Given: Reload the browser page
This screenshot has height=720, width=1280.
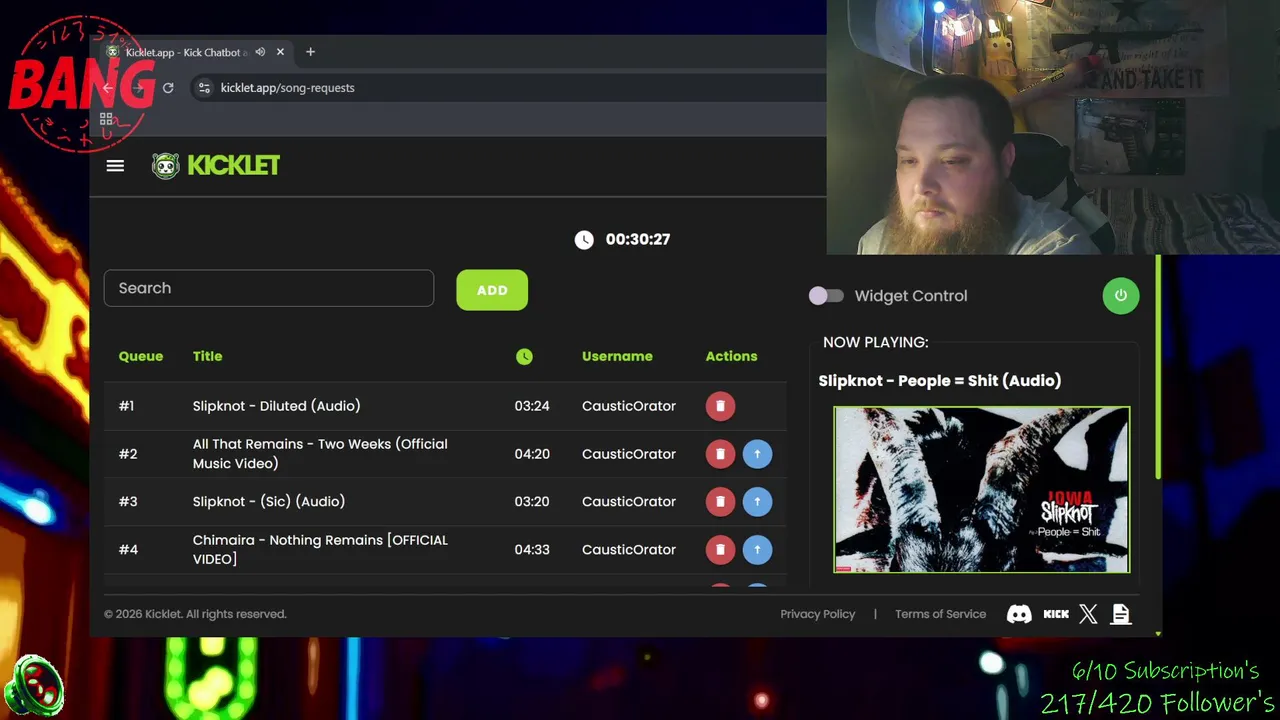Looking at the screenshot, I should click(168, 88).
